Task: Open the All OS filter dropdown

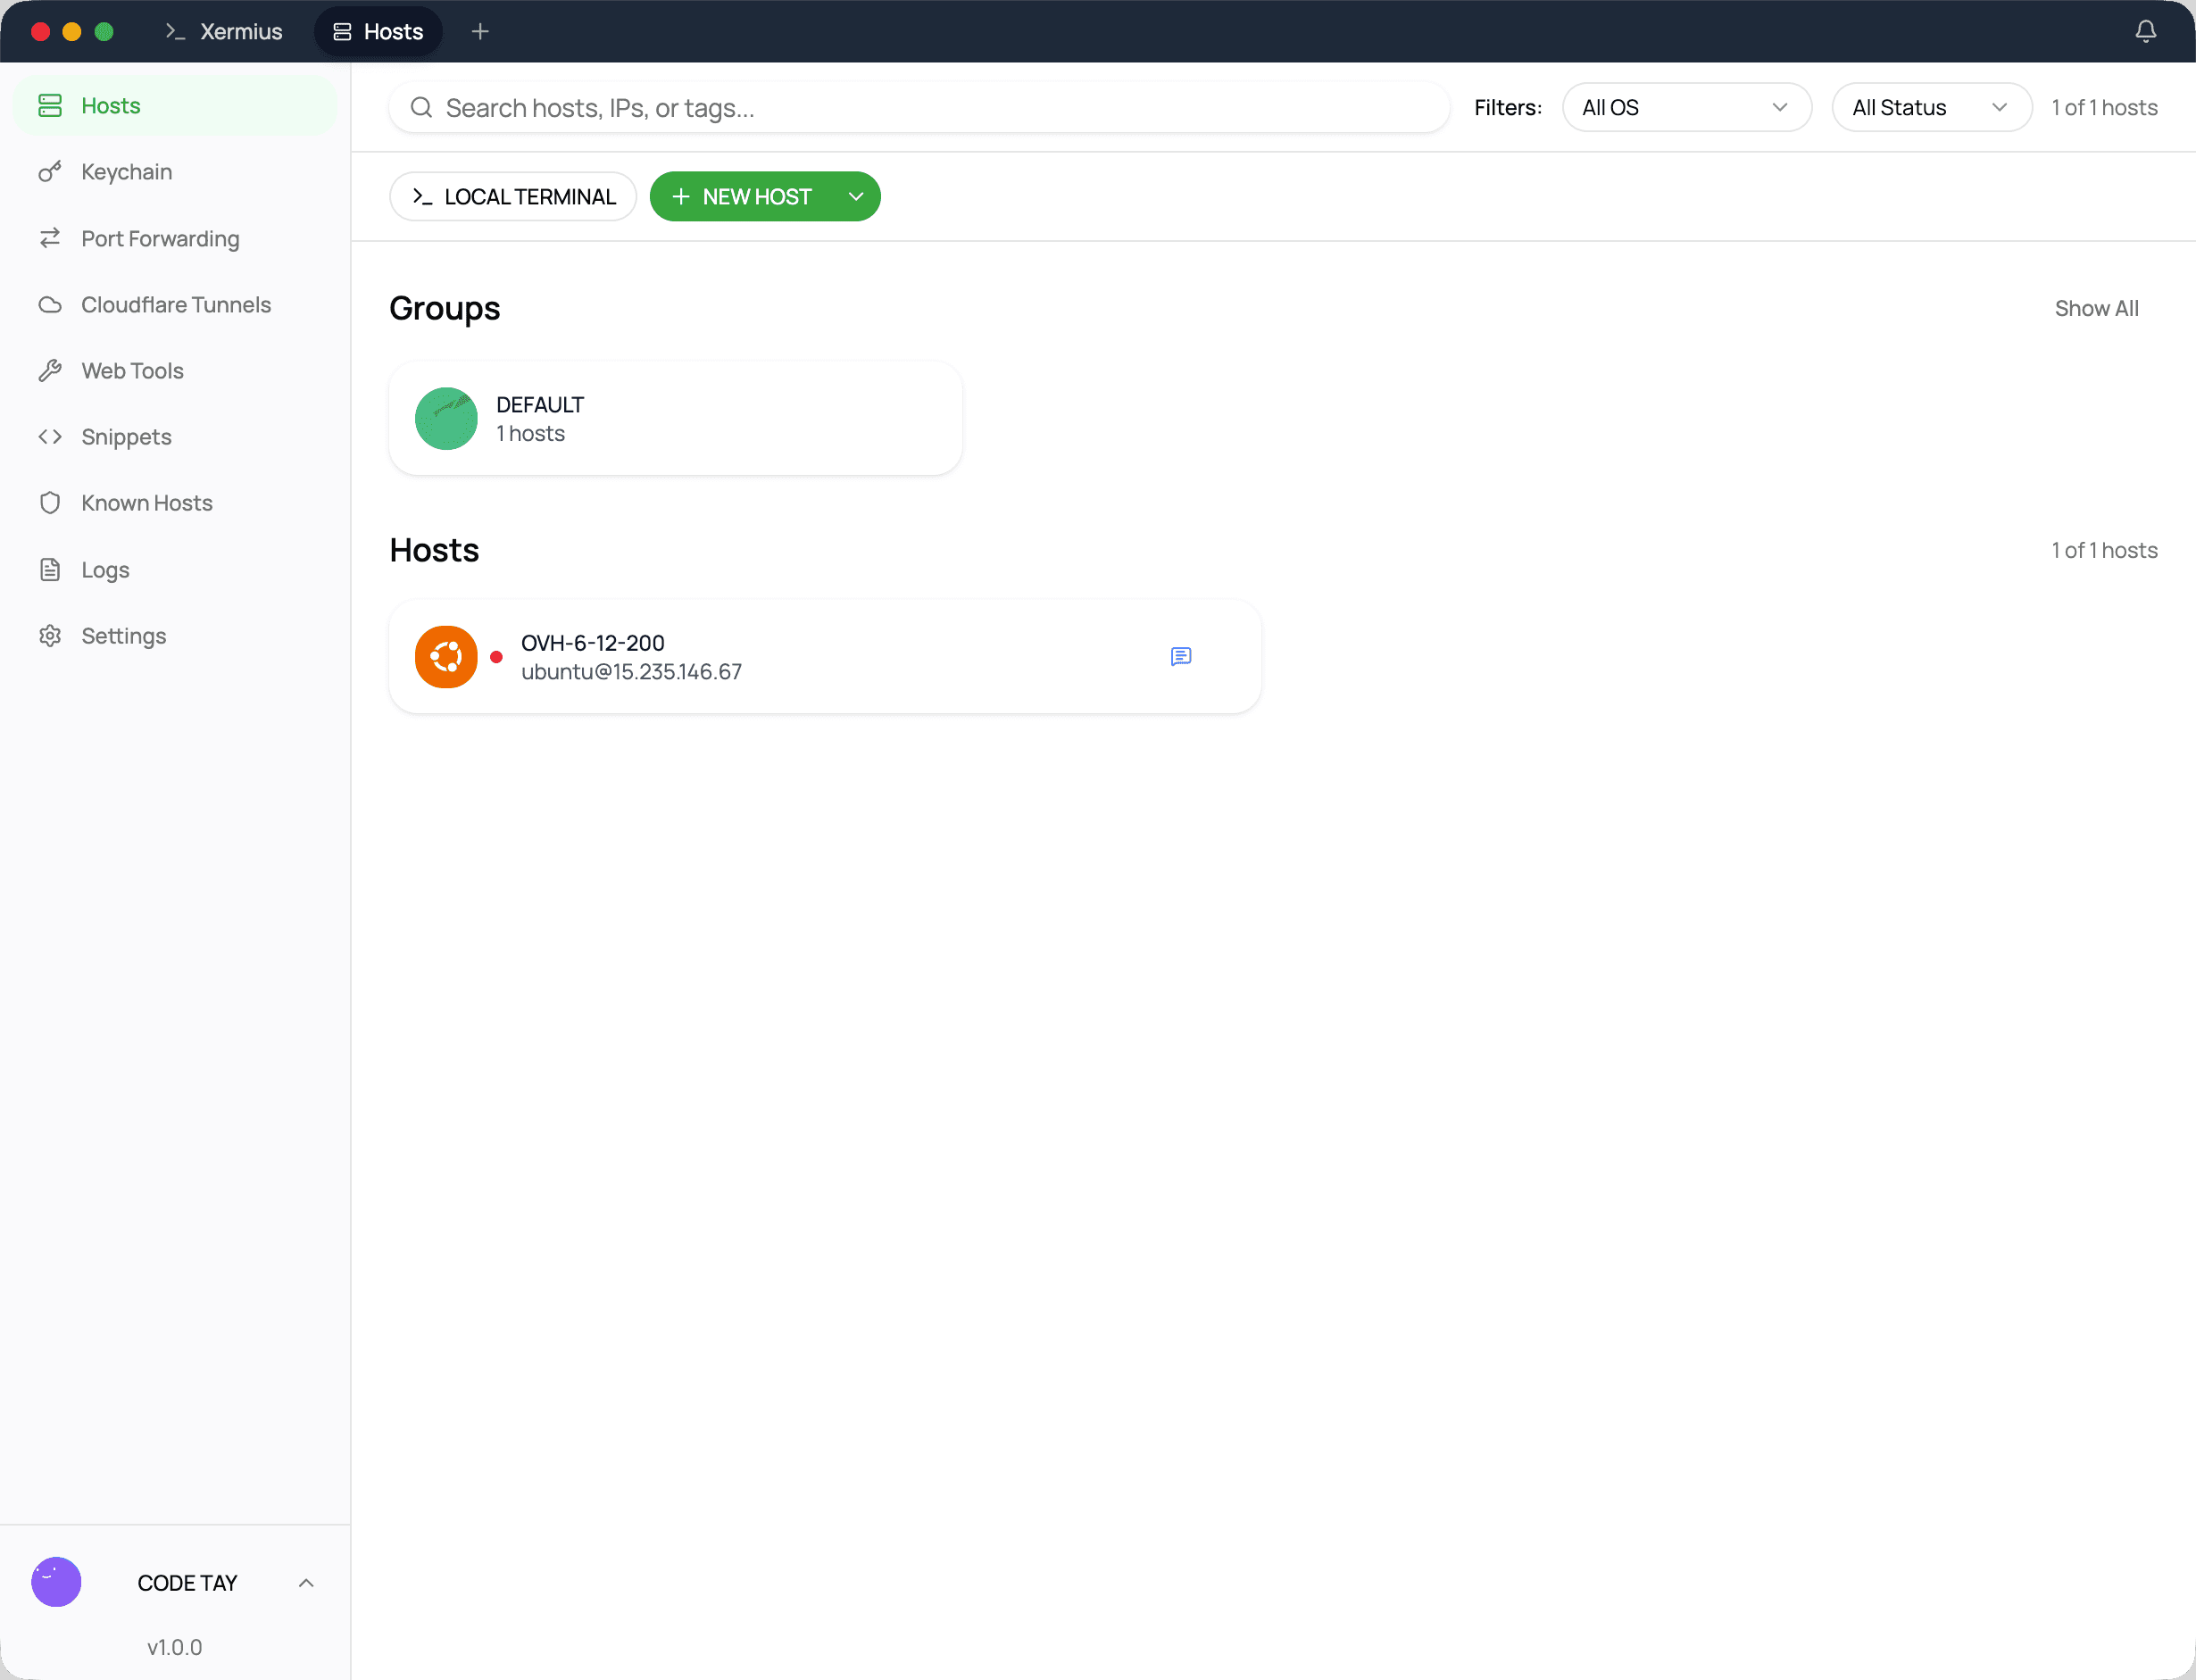Action: point(1686,107)
